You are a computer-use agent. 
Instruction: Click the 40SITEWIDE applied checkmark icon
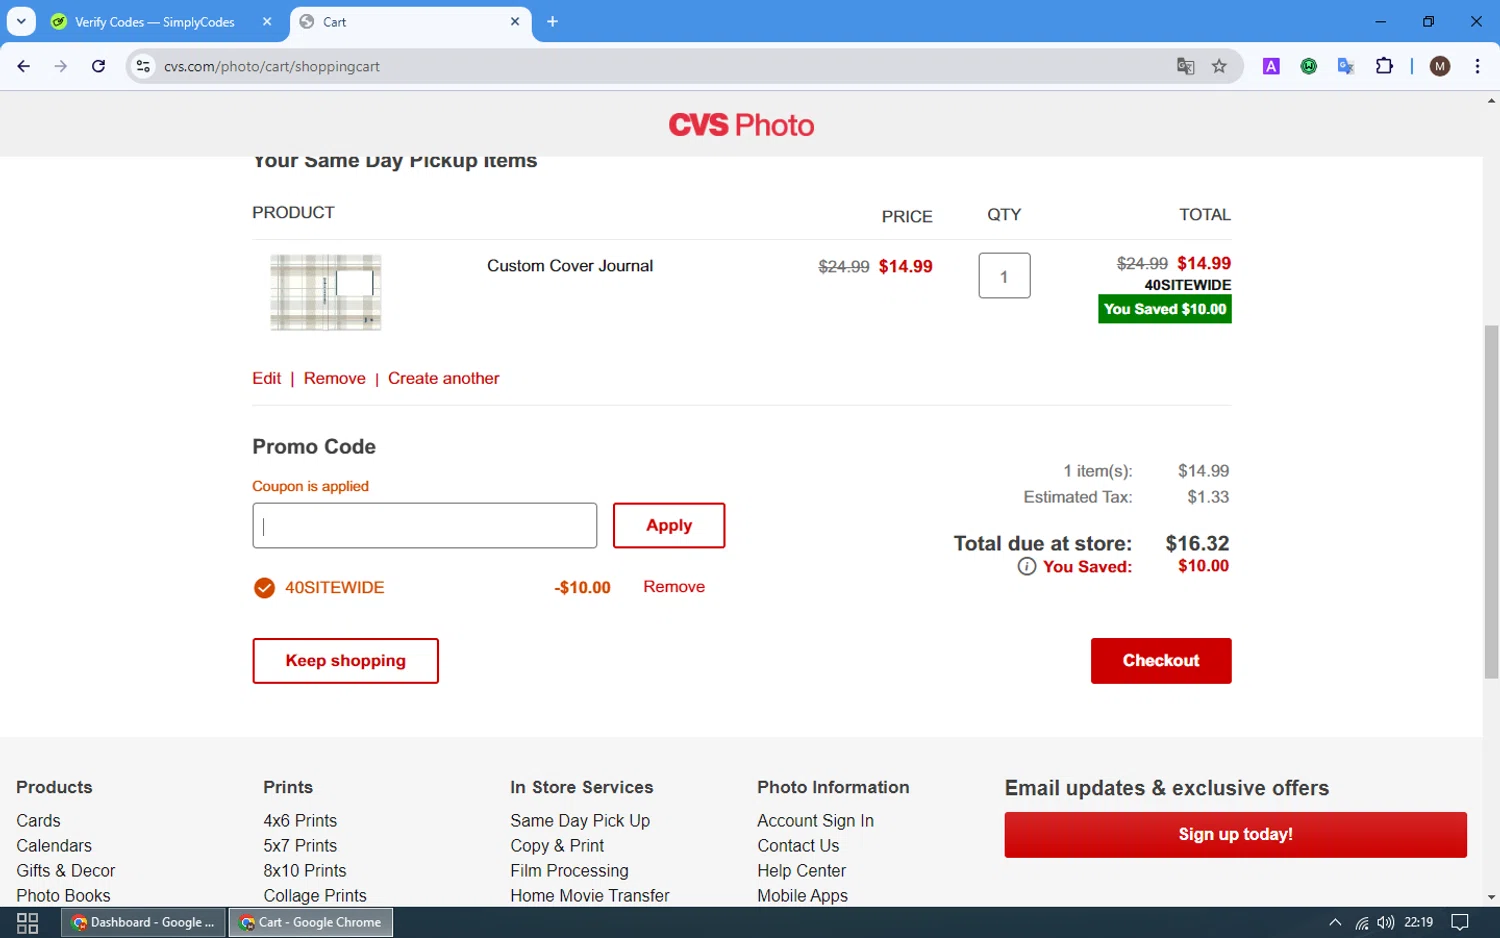(264, 588)
